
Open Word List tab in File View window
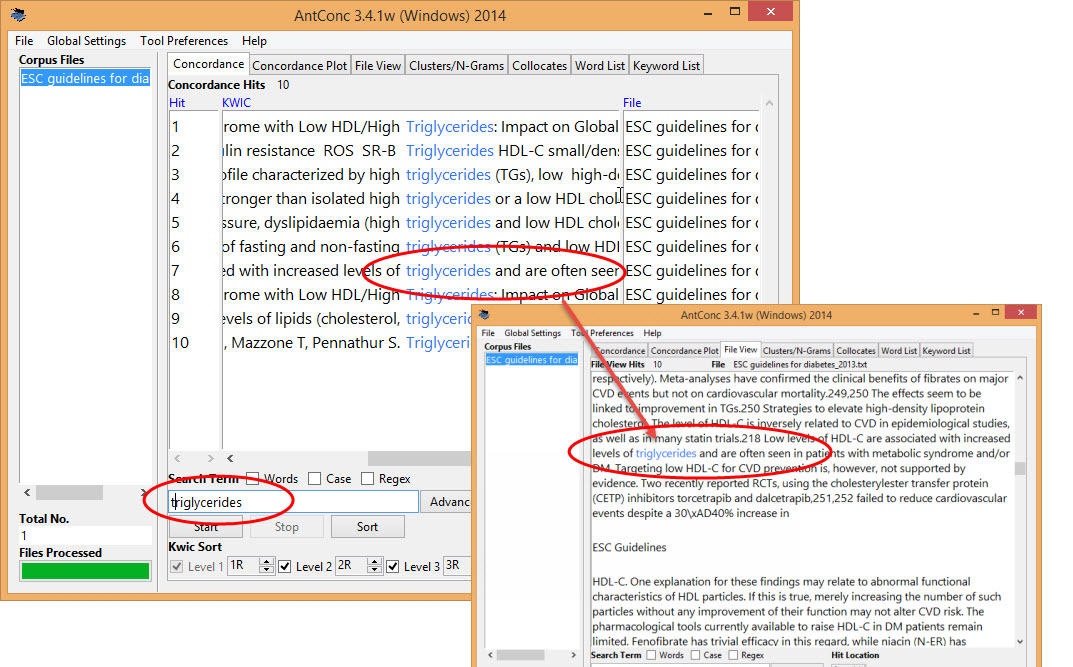tap(899, 351)
